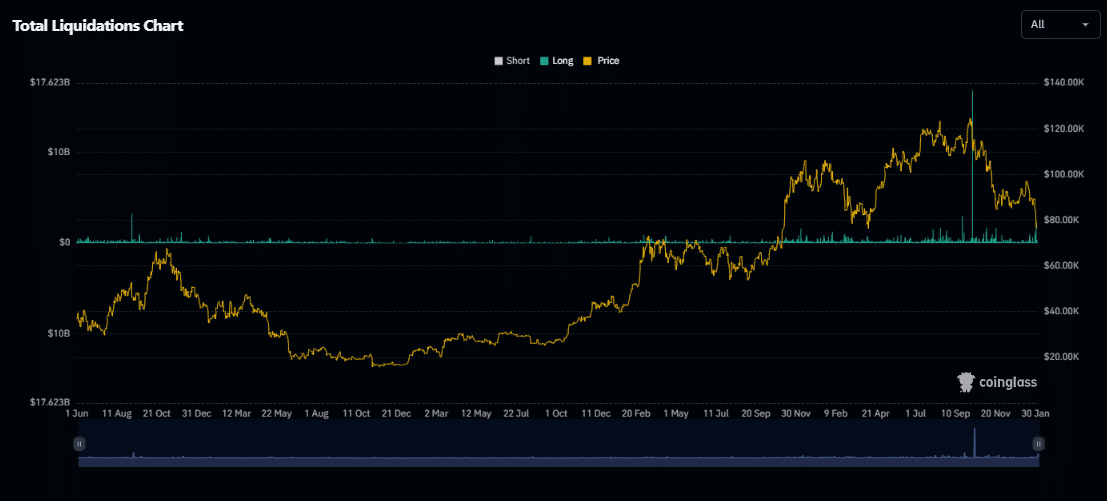Click the right range slider handle
Image resolution: width=1107 pixels, height=501 pixels.
click(x=1038, y=444)
